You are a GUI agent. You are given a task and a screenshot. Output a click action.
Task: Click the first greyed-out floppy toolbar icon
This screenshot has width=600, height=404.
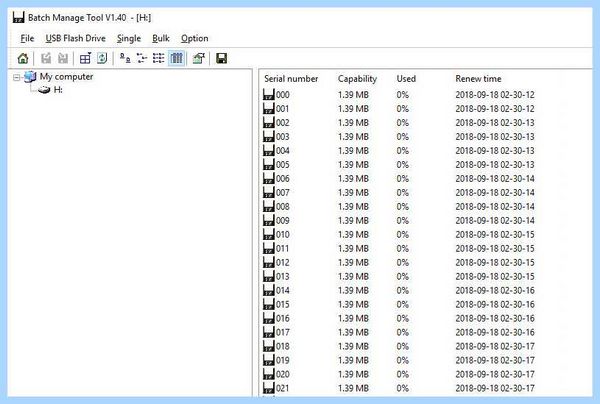[x=46, y=59]
